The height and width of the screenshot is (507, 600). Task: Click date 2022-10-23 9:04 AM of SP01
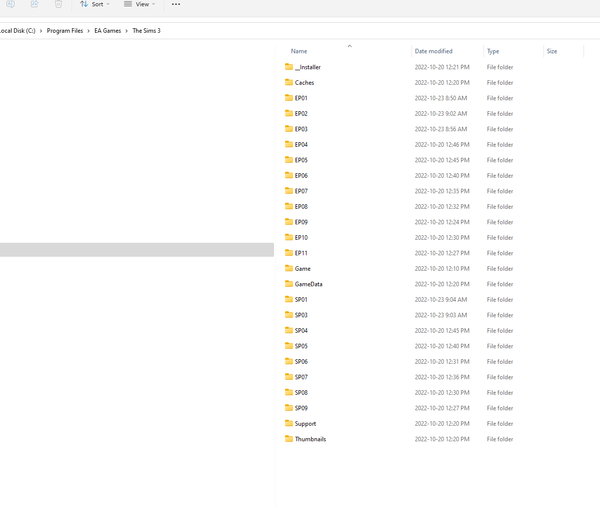441,300
